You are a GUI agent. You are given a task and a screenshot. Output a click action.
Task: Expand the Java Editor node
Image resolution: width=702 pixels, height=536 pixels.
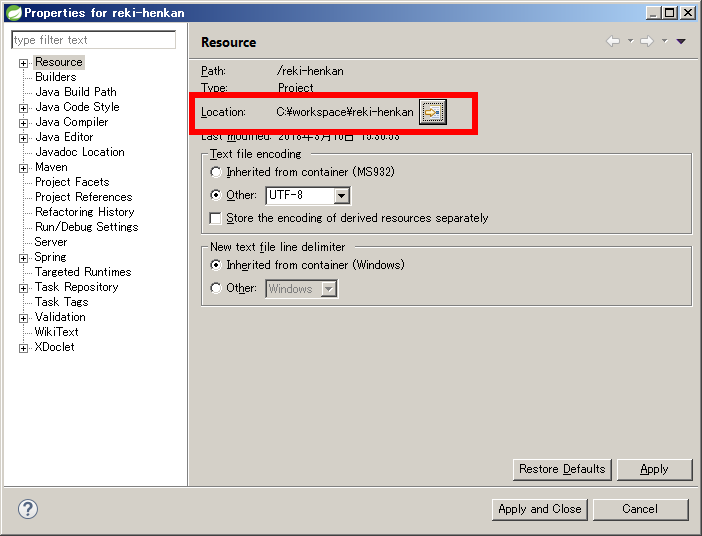click(x=23, y=138)
